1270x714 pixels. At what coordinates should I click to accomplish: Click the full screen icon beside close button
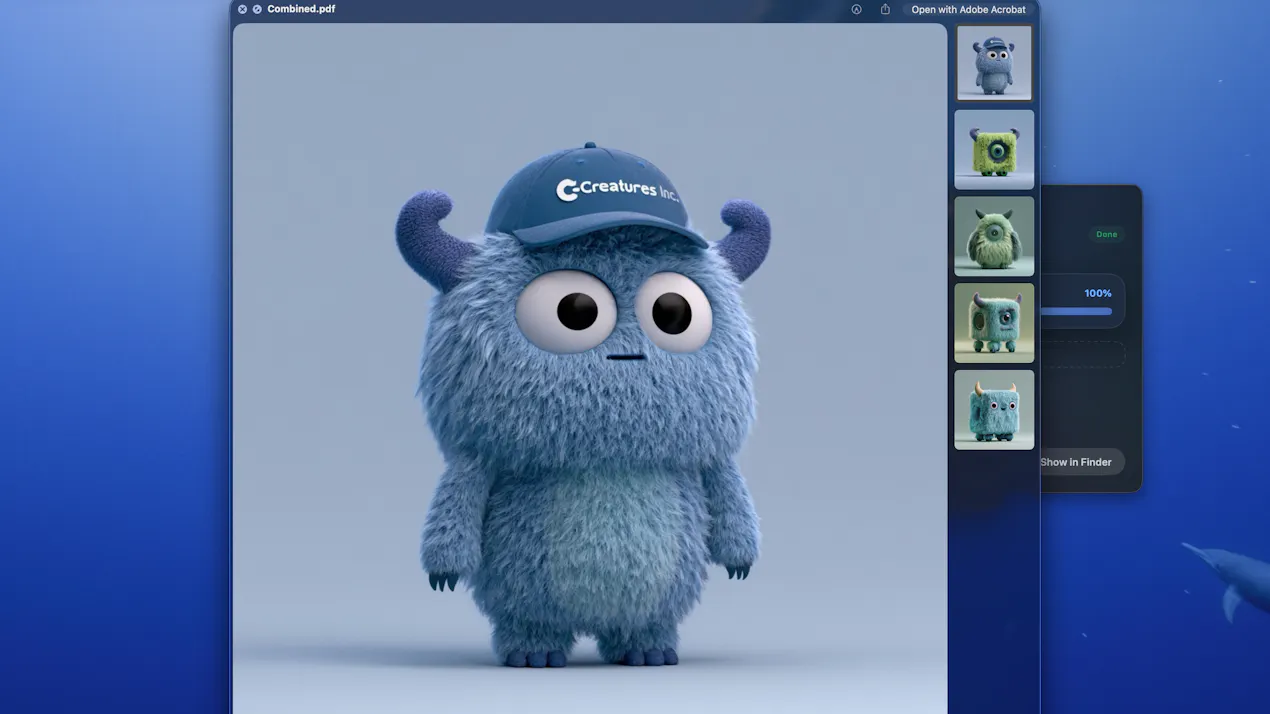(257, 9)
